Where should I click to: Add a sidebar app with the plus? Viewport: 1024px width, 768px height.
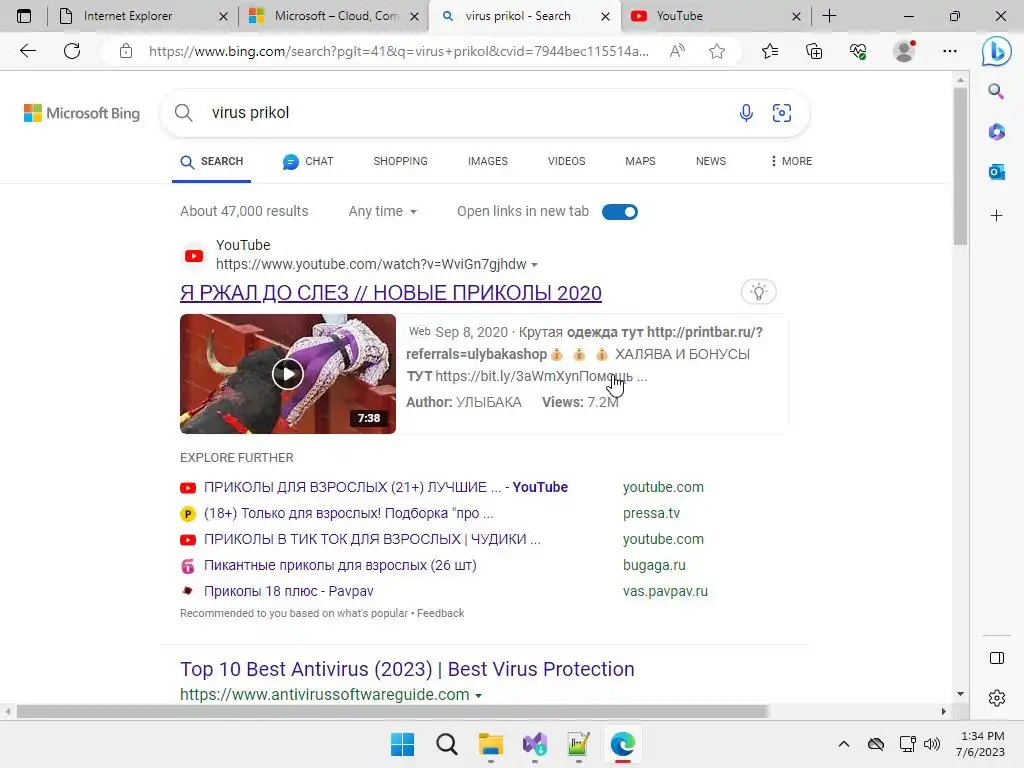coord(996,216)
